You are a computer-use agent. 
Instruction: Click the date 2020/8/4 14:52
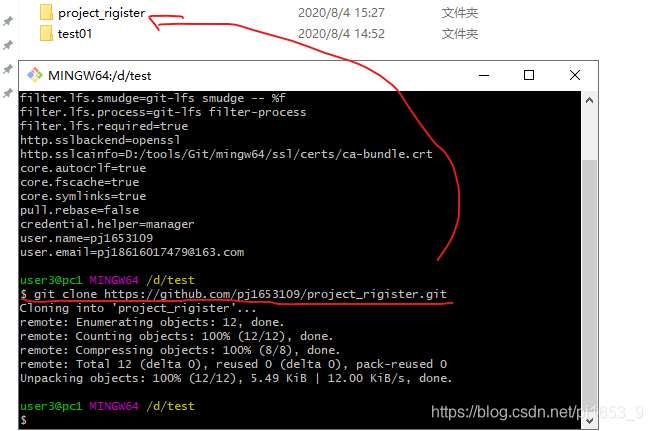(x=341, y=33)
